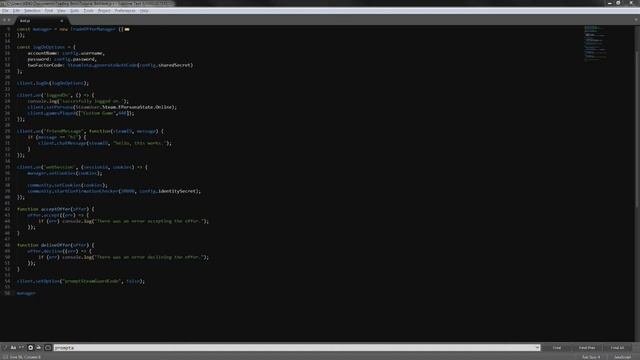This screenshot has width=640, height=360.
Task: Click line number 42 in the gutter
Action: tap(7, 209)
